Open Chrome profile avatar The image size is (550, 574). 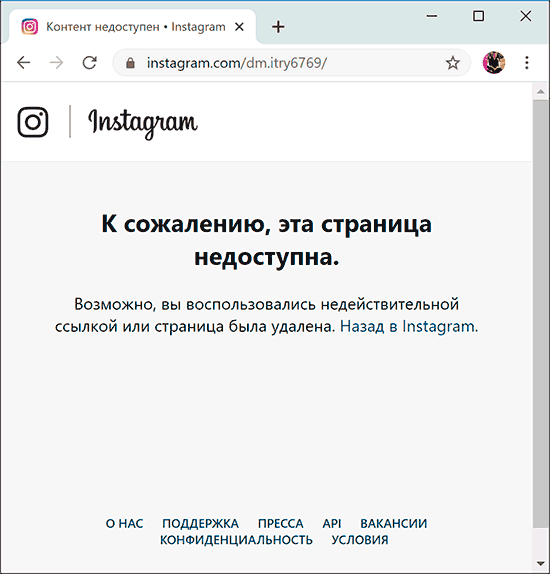click(494, 63)
